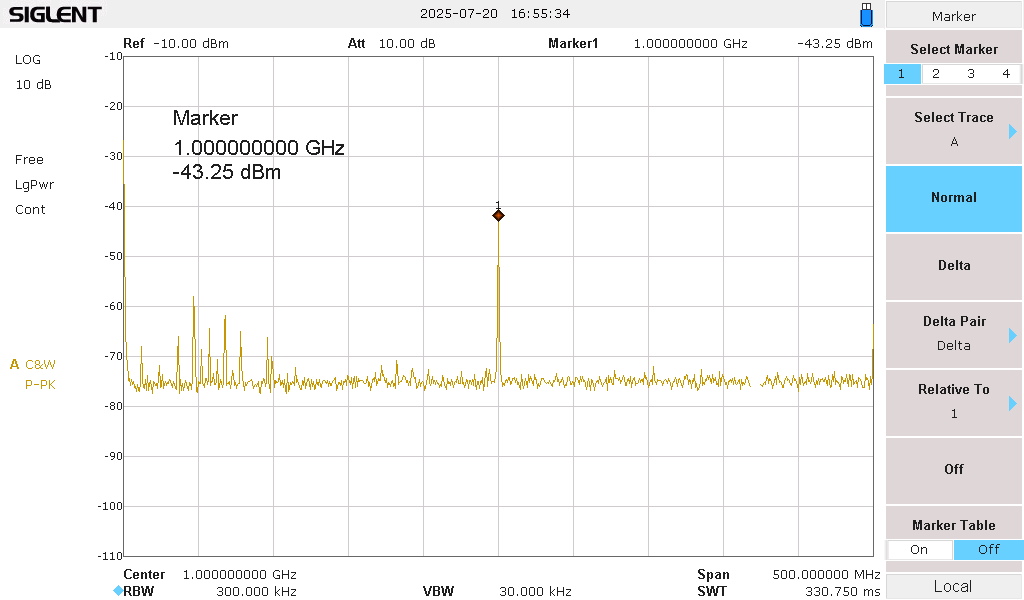Click the Center frequency value 1.000000000 GHz
Screen dimensions: 1024x600
[240, 575]
